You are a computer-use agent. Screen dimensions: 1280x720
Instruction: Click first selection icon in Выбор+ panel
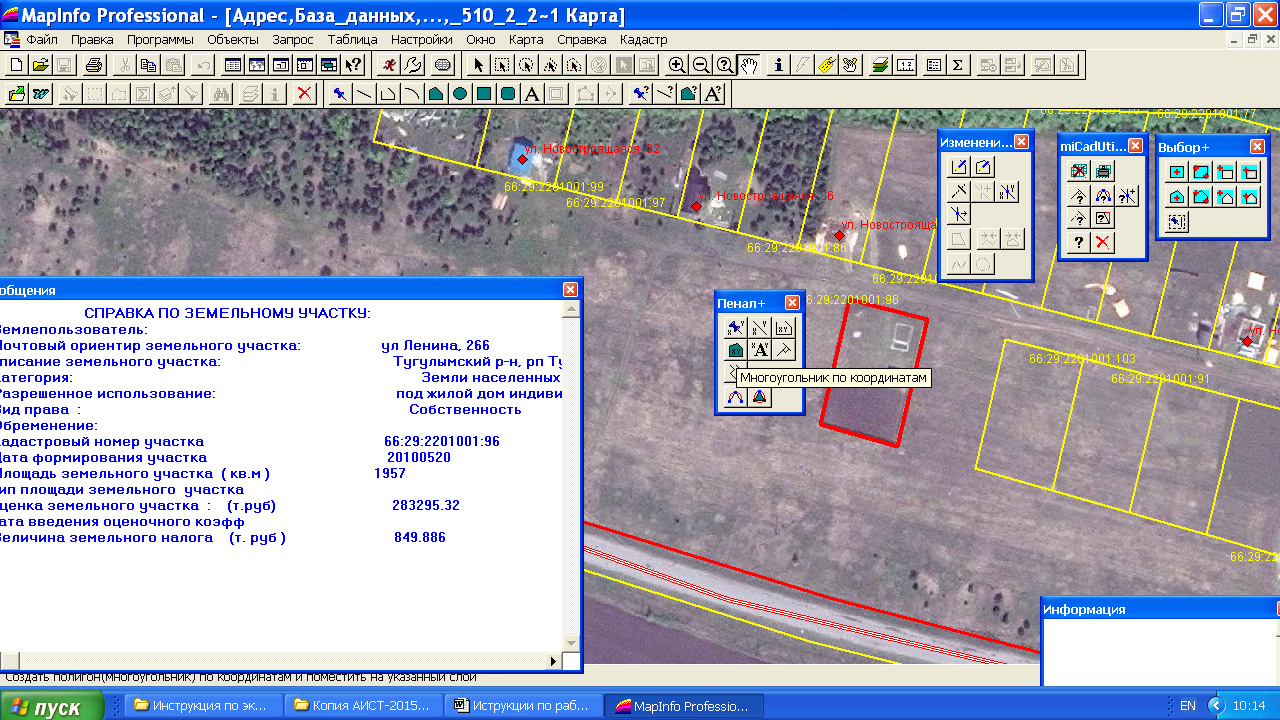(1177, 171)
